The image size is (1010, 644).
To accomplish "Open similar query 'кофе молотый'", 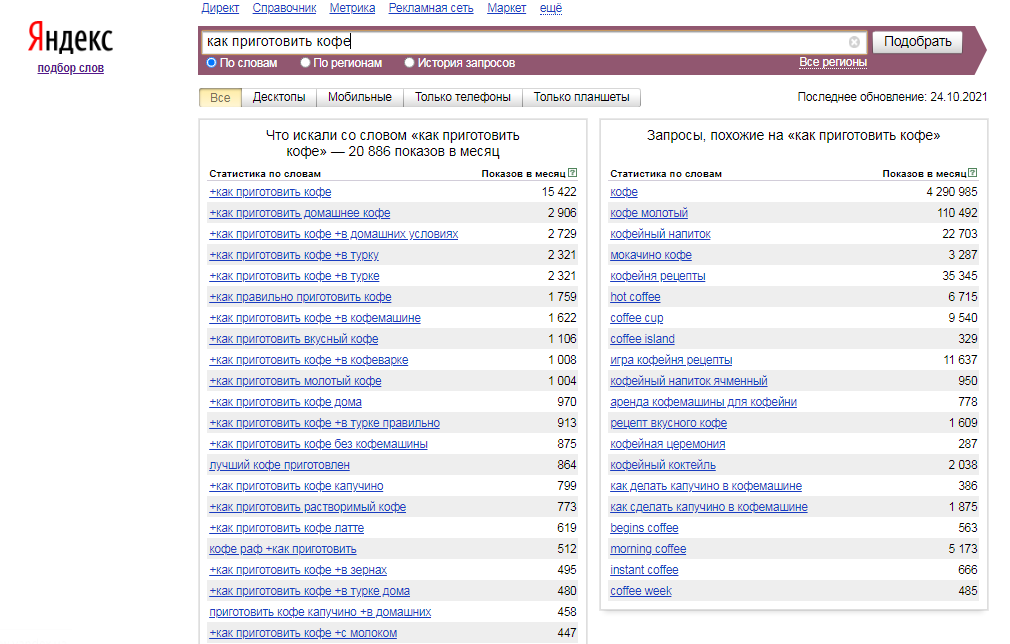I will [649, 213].
